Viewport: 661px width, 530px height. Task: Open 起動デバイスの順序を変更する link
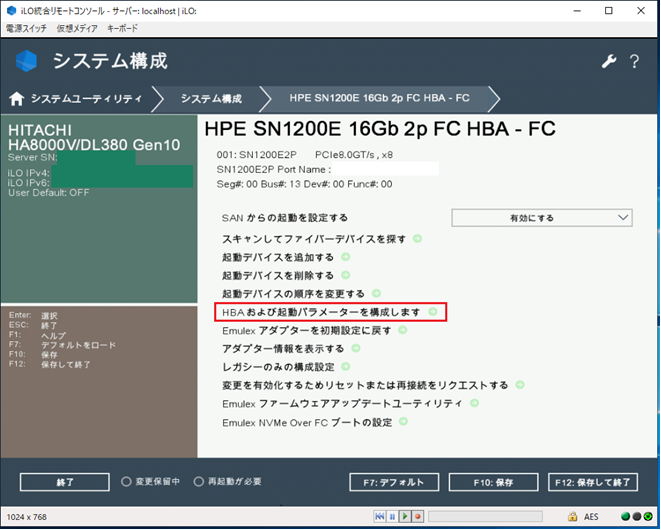point(293,293)
